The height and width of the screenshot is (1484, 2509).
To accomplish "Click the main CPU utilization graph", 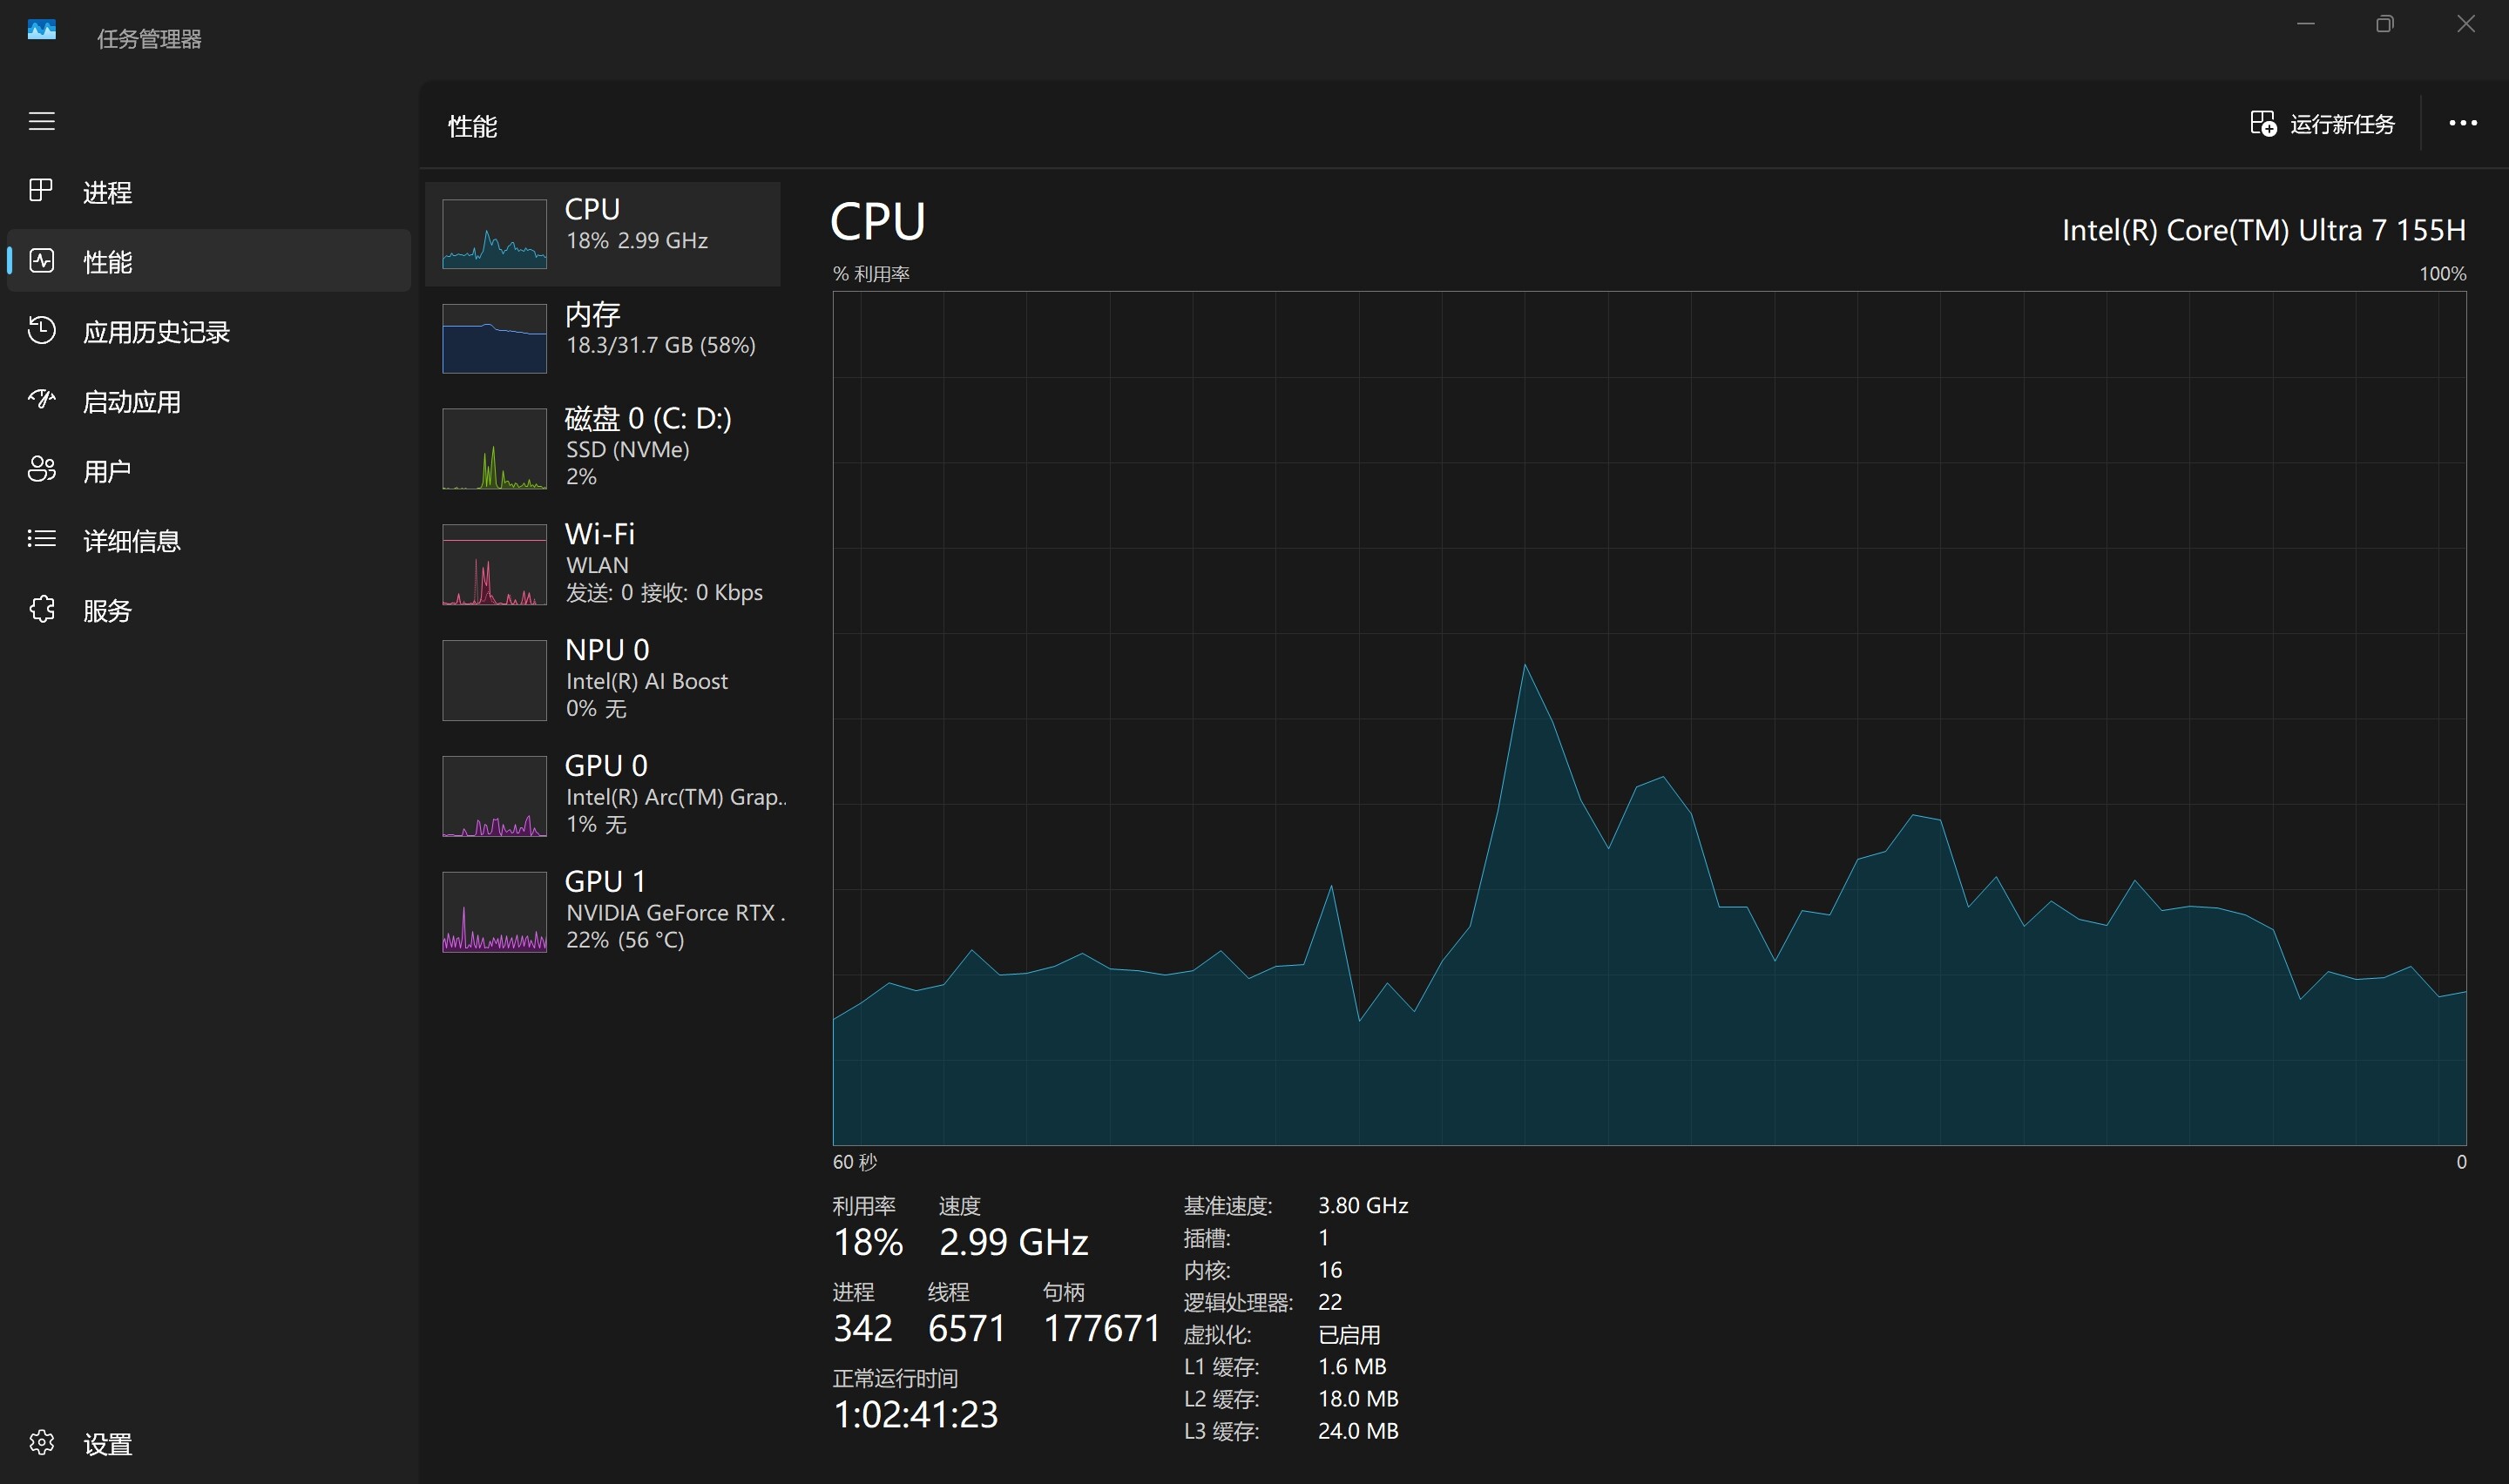I will click(x=1649, y=718).
